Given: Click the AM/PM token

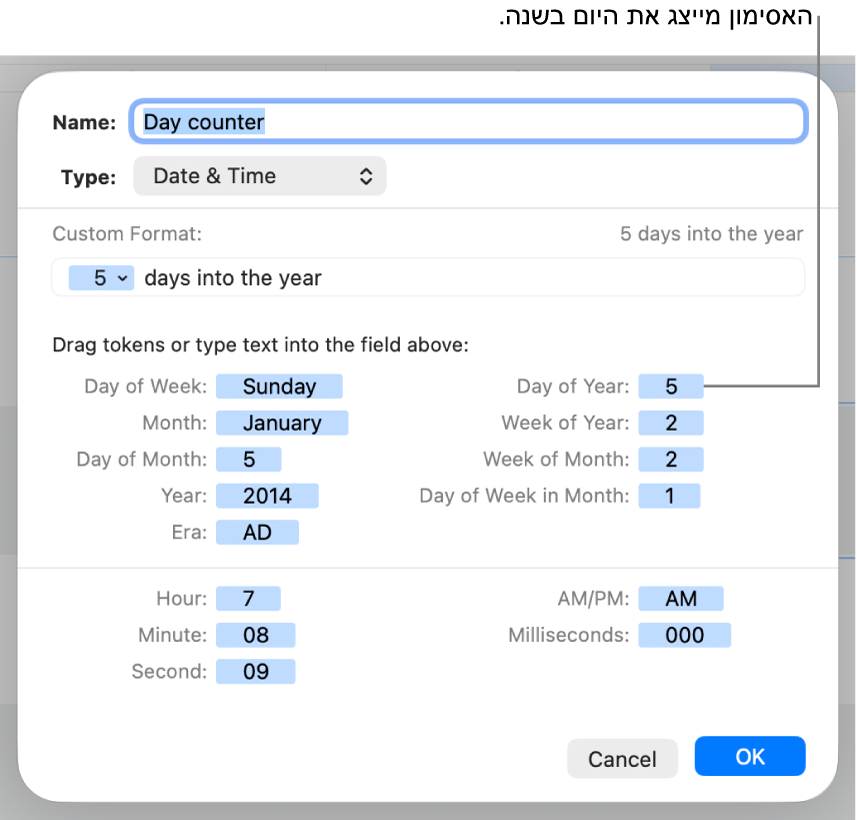Looking at the screenshot, I should [x=681, y=598].
